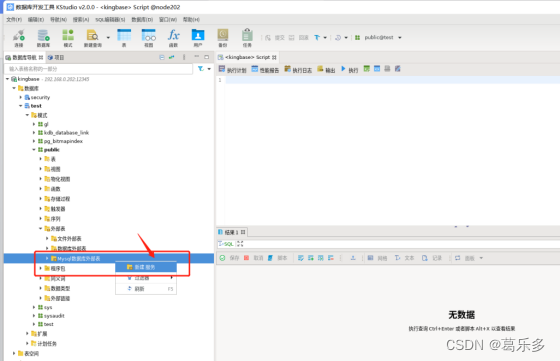Expand the 表空间 (tablespace) folder

pyautogui.click(x=14, y=353)
